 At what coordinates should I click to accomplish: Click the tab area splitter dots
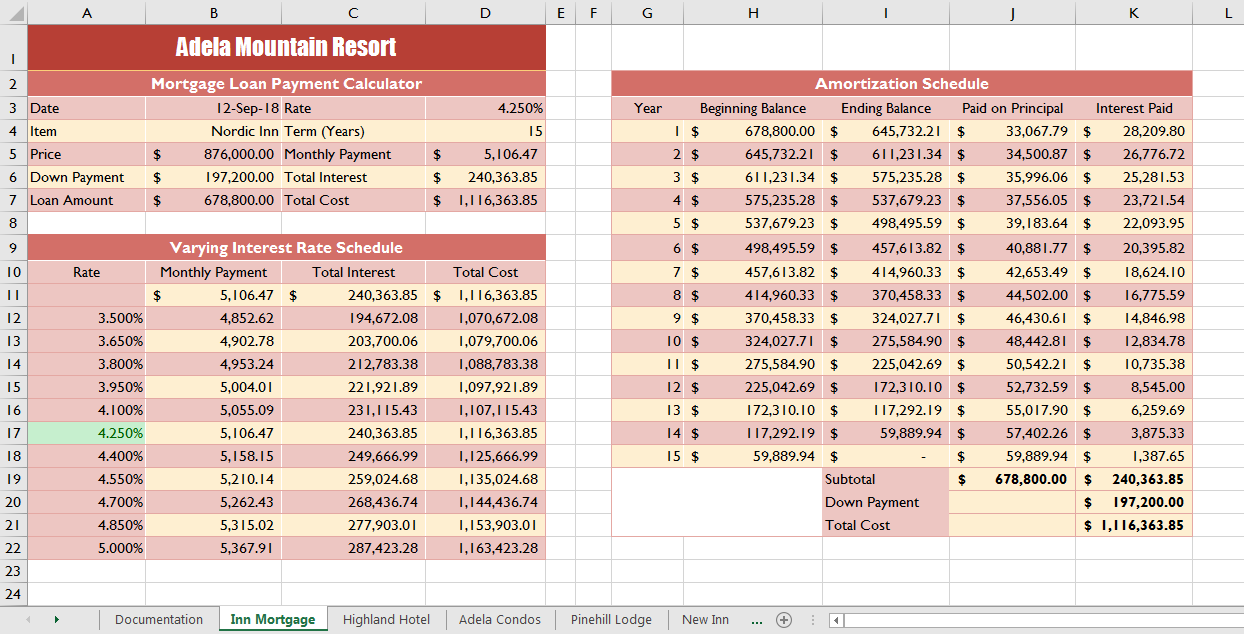tap(812, 620)
